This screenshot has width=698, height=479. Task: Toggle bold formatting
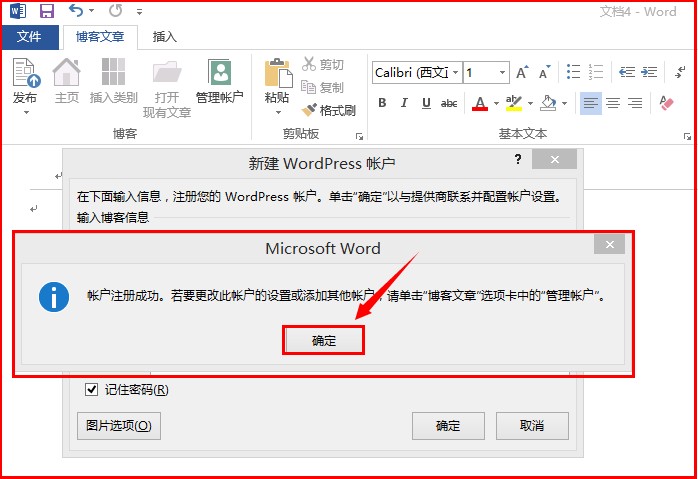[x=382, y=103]
